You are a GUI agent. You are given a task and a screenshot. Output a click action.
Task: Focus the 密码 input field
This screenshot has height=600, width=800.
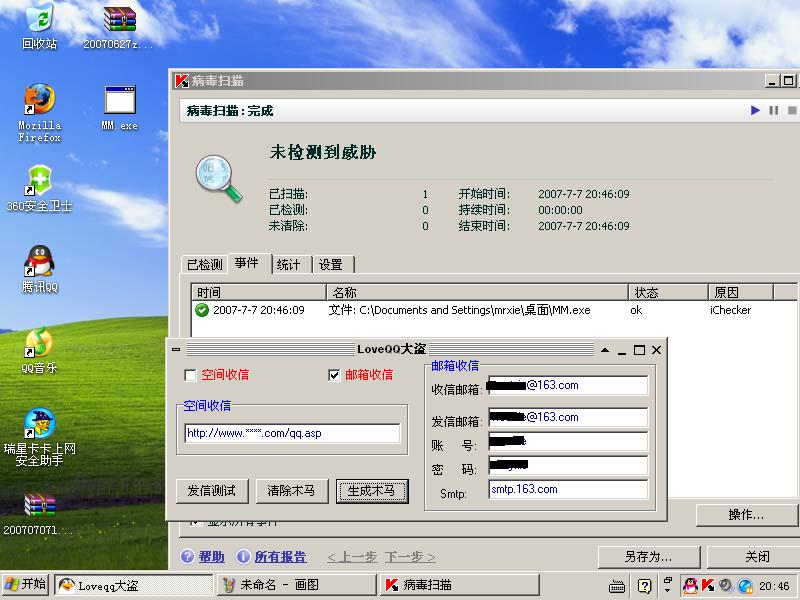pos(568,465)
